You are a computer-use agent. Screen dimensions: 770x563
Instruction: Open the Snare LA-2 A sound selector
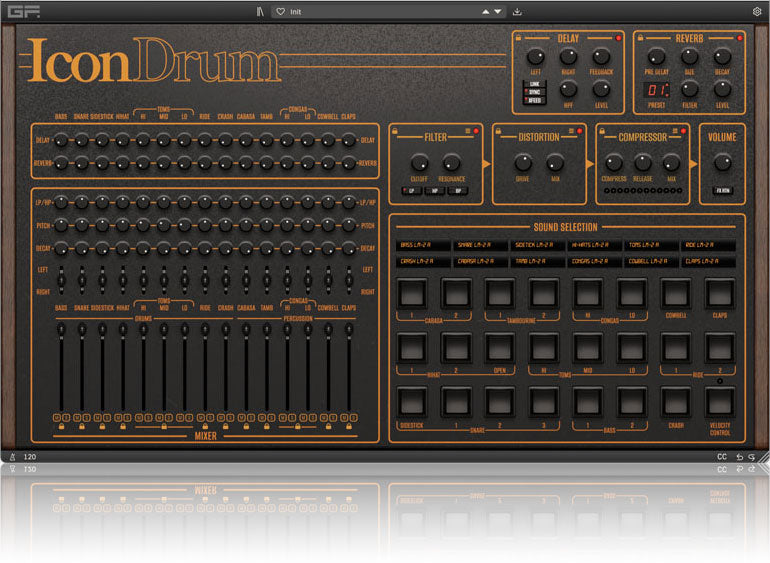[480, 245]
